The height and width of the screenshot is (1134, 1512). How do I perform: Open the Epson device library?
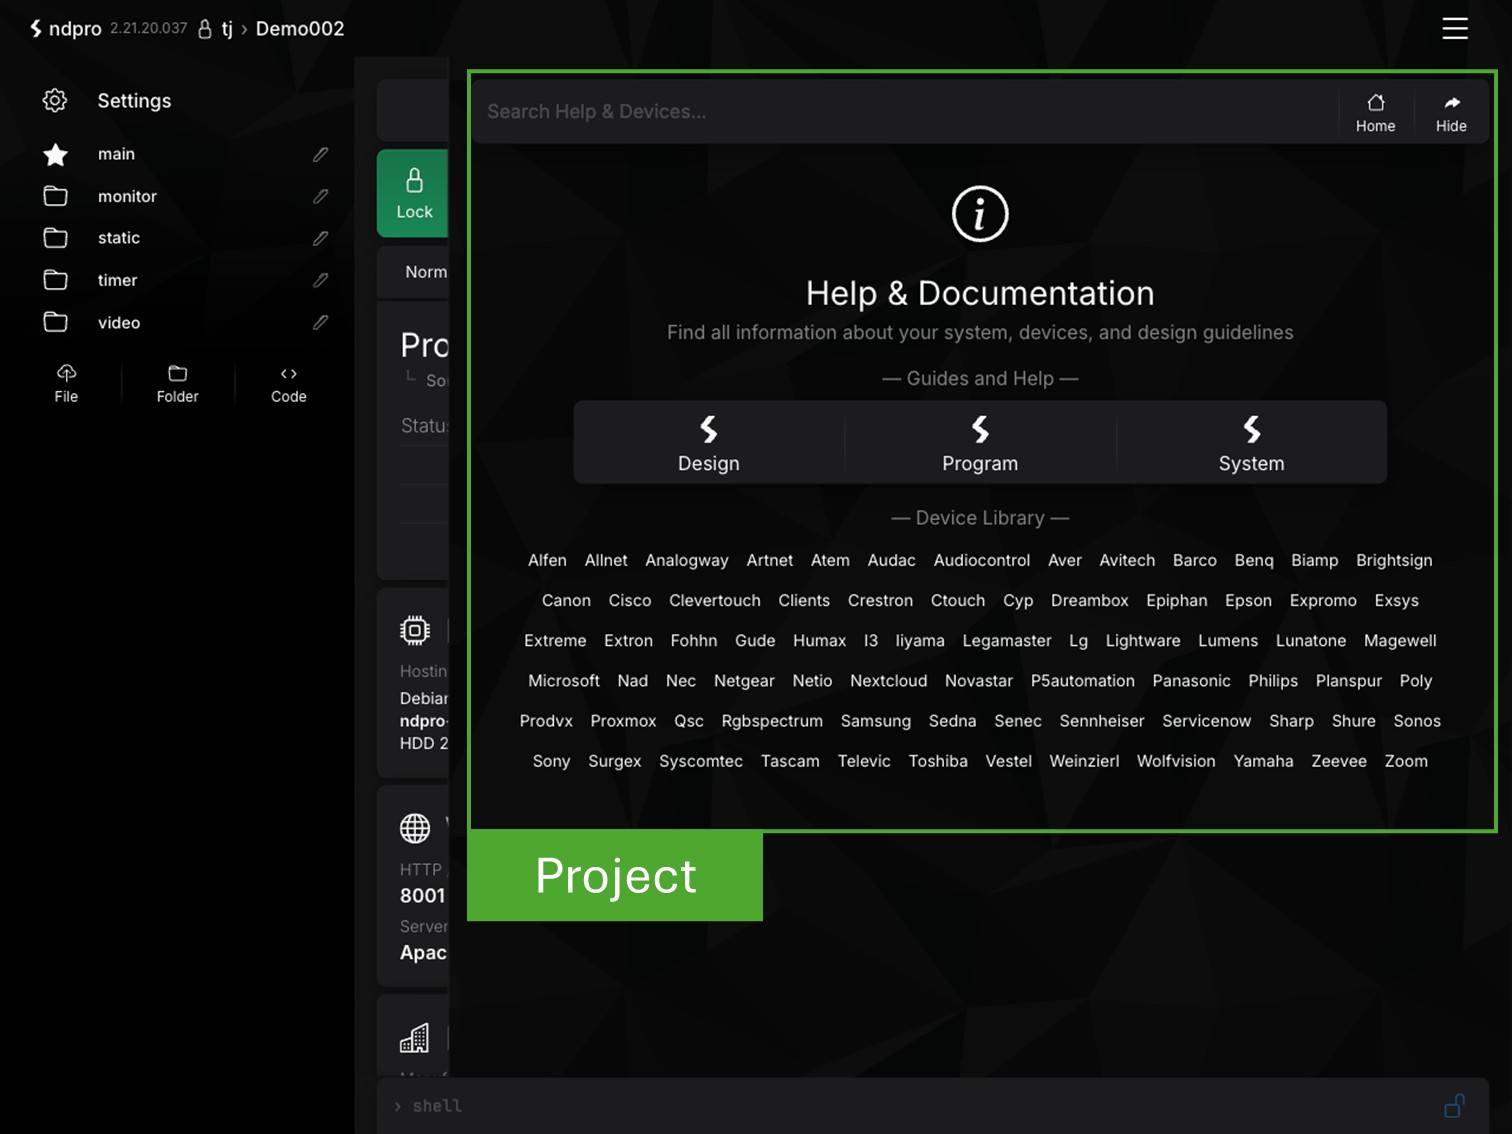click(1248, 600)
